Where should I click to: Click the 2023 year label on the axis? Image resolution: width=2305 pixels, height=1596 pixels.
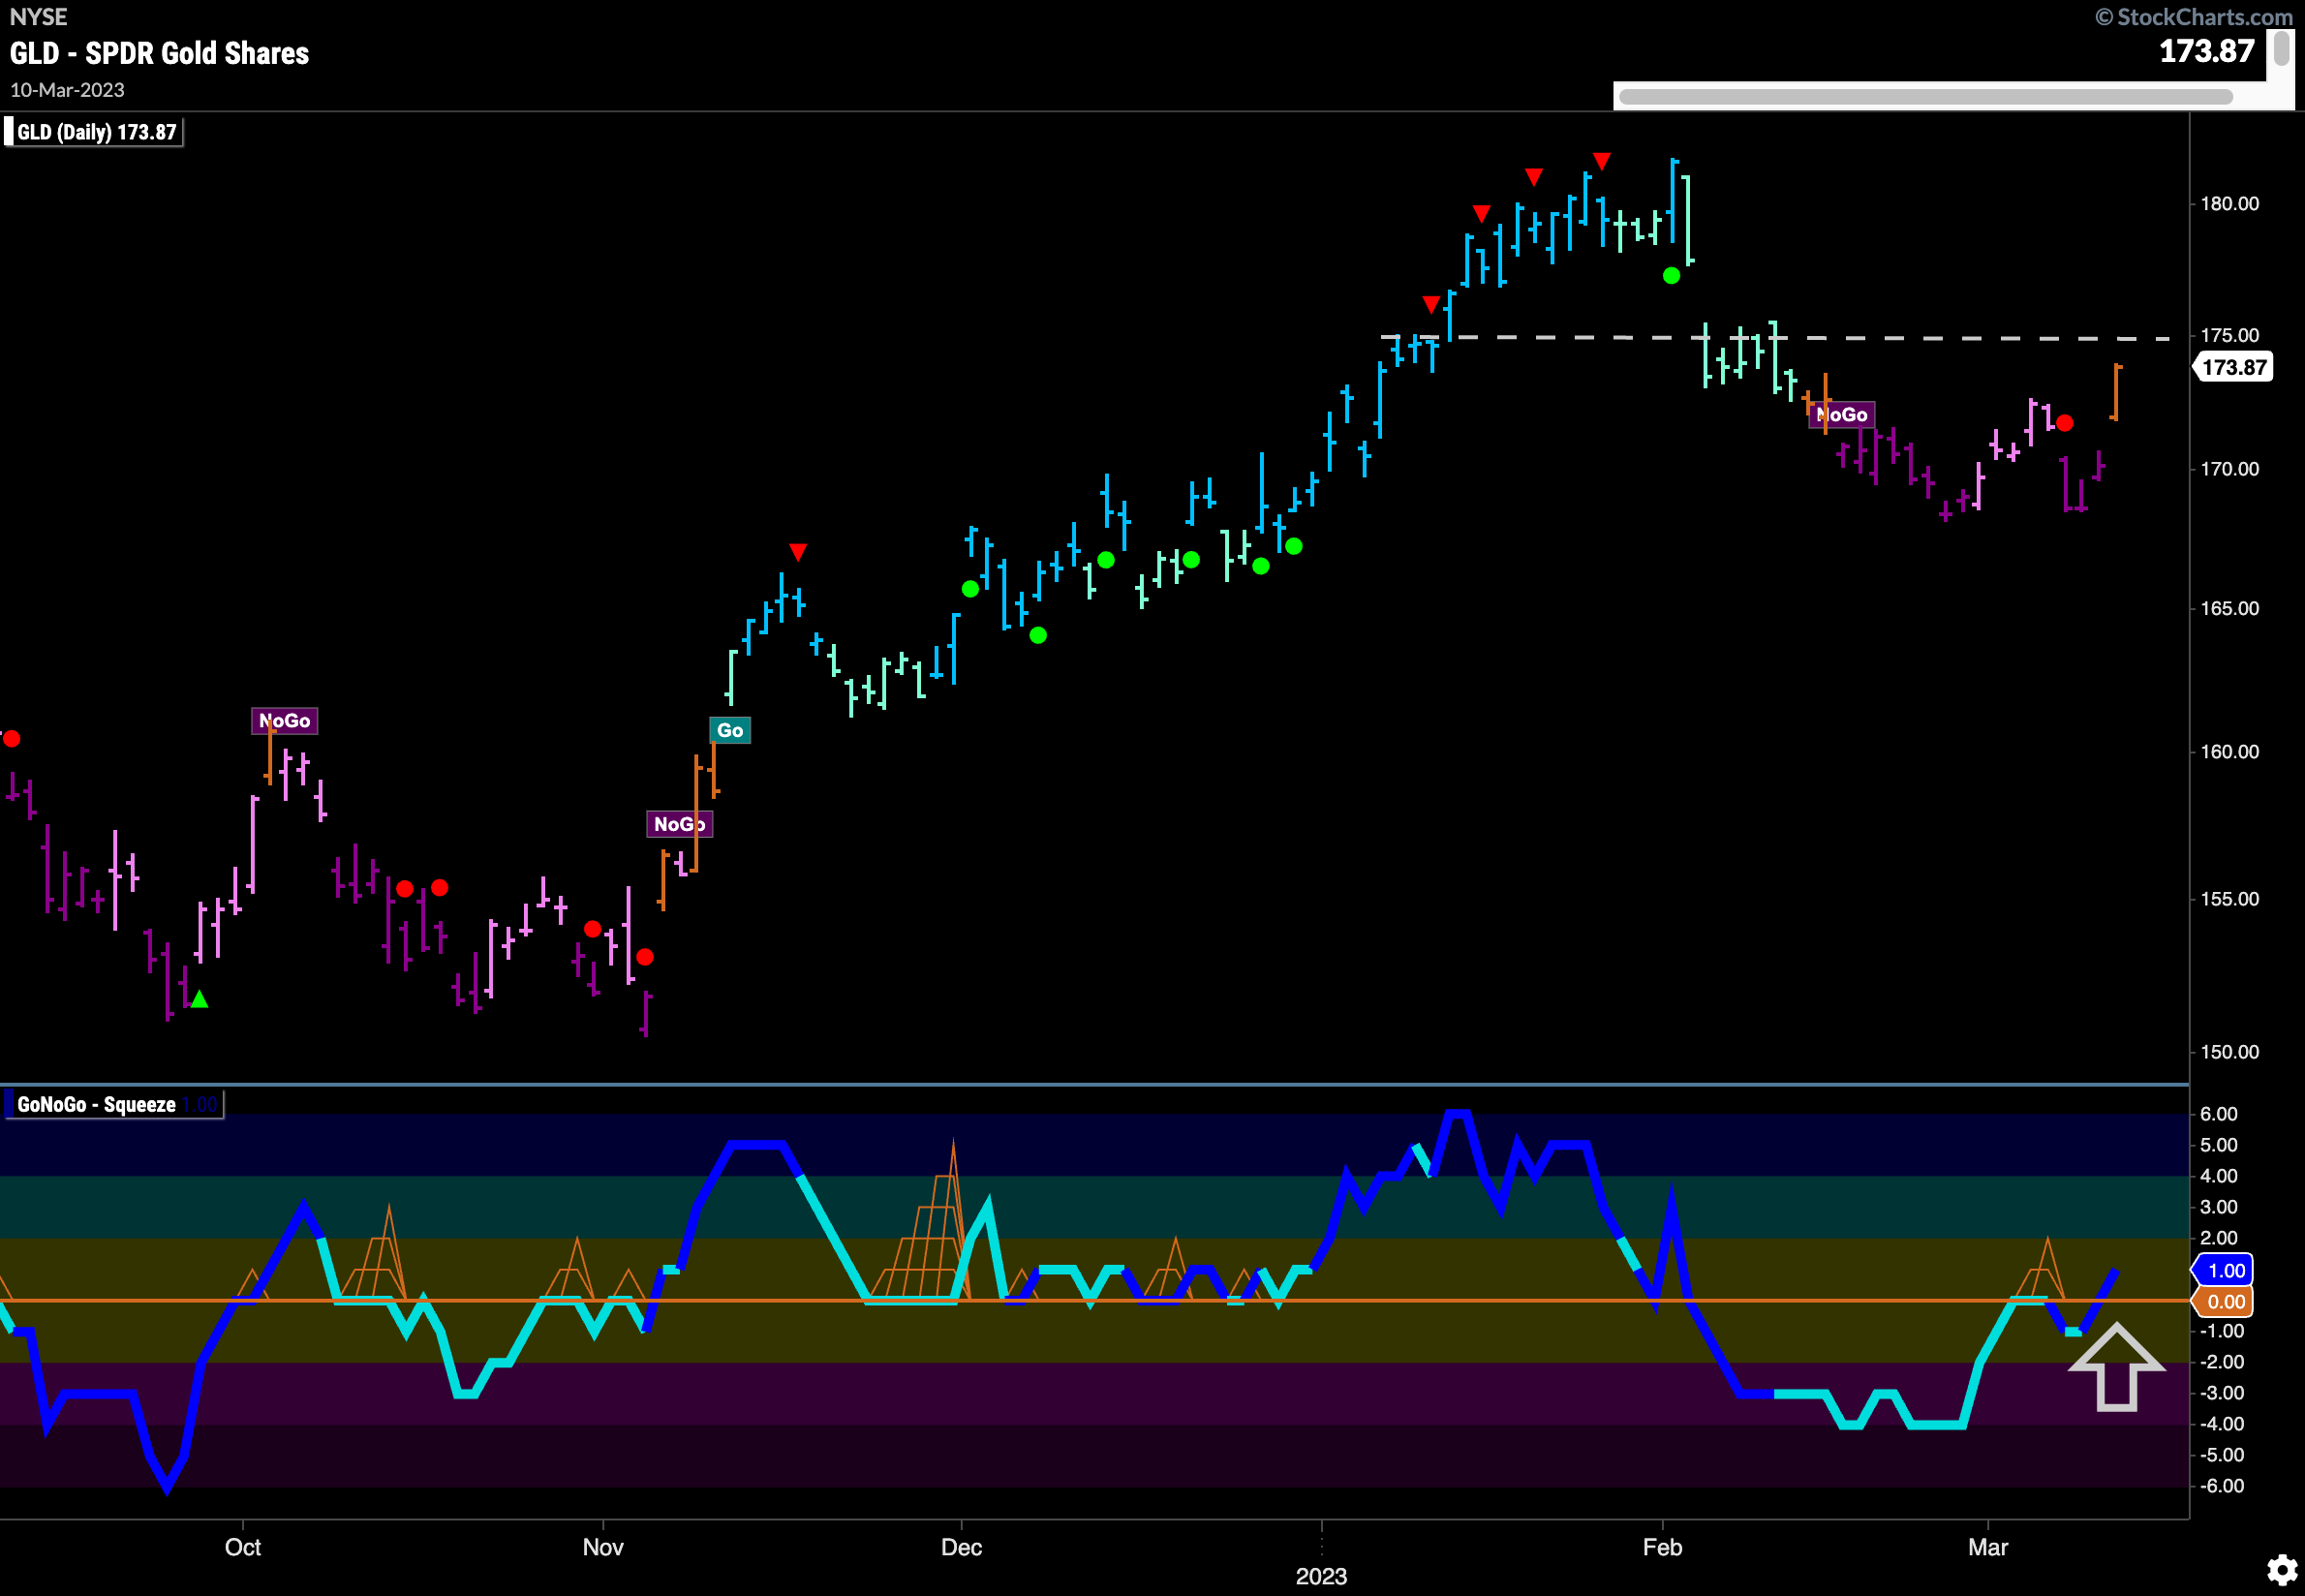pyautogui.click(x=1321, y=1577)
